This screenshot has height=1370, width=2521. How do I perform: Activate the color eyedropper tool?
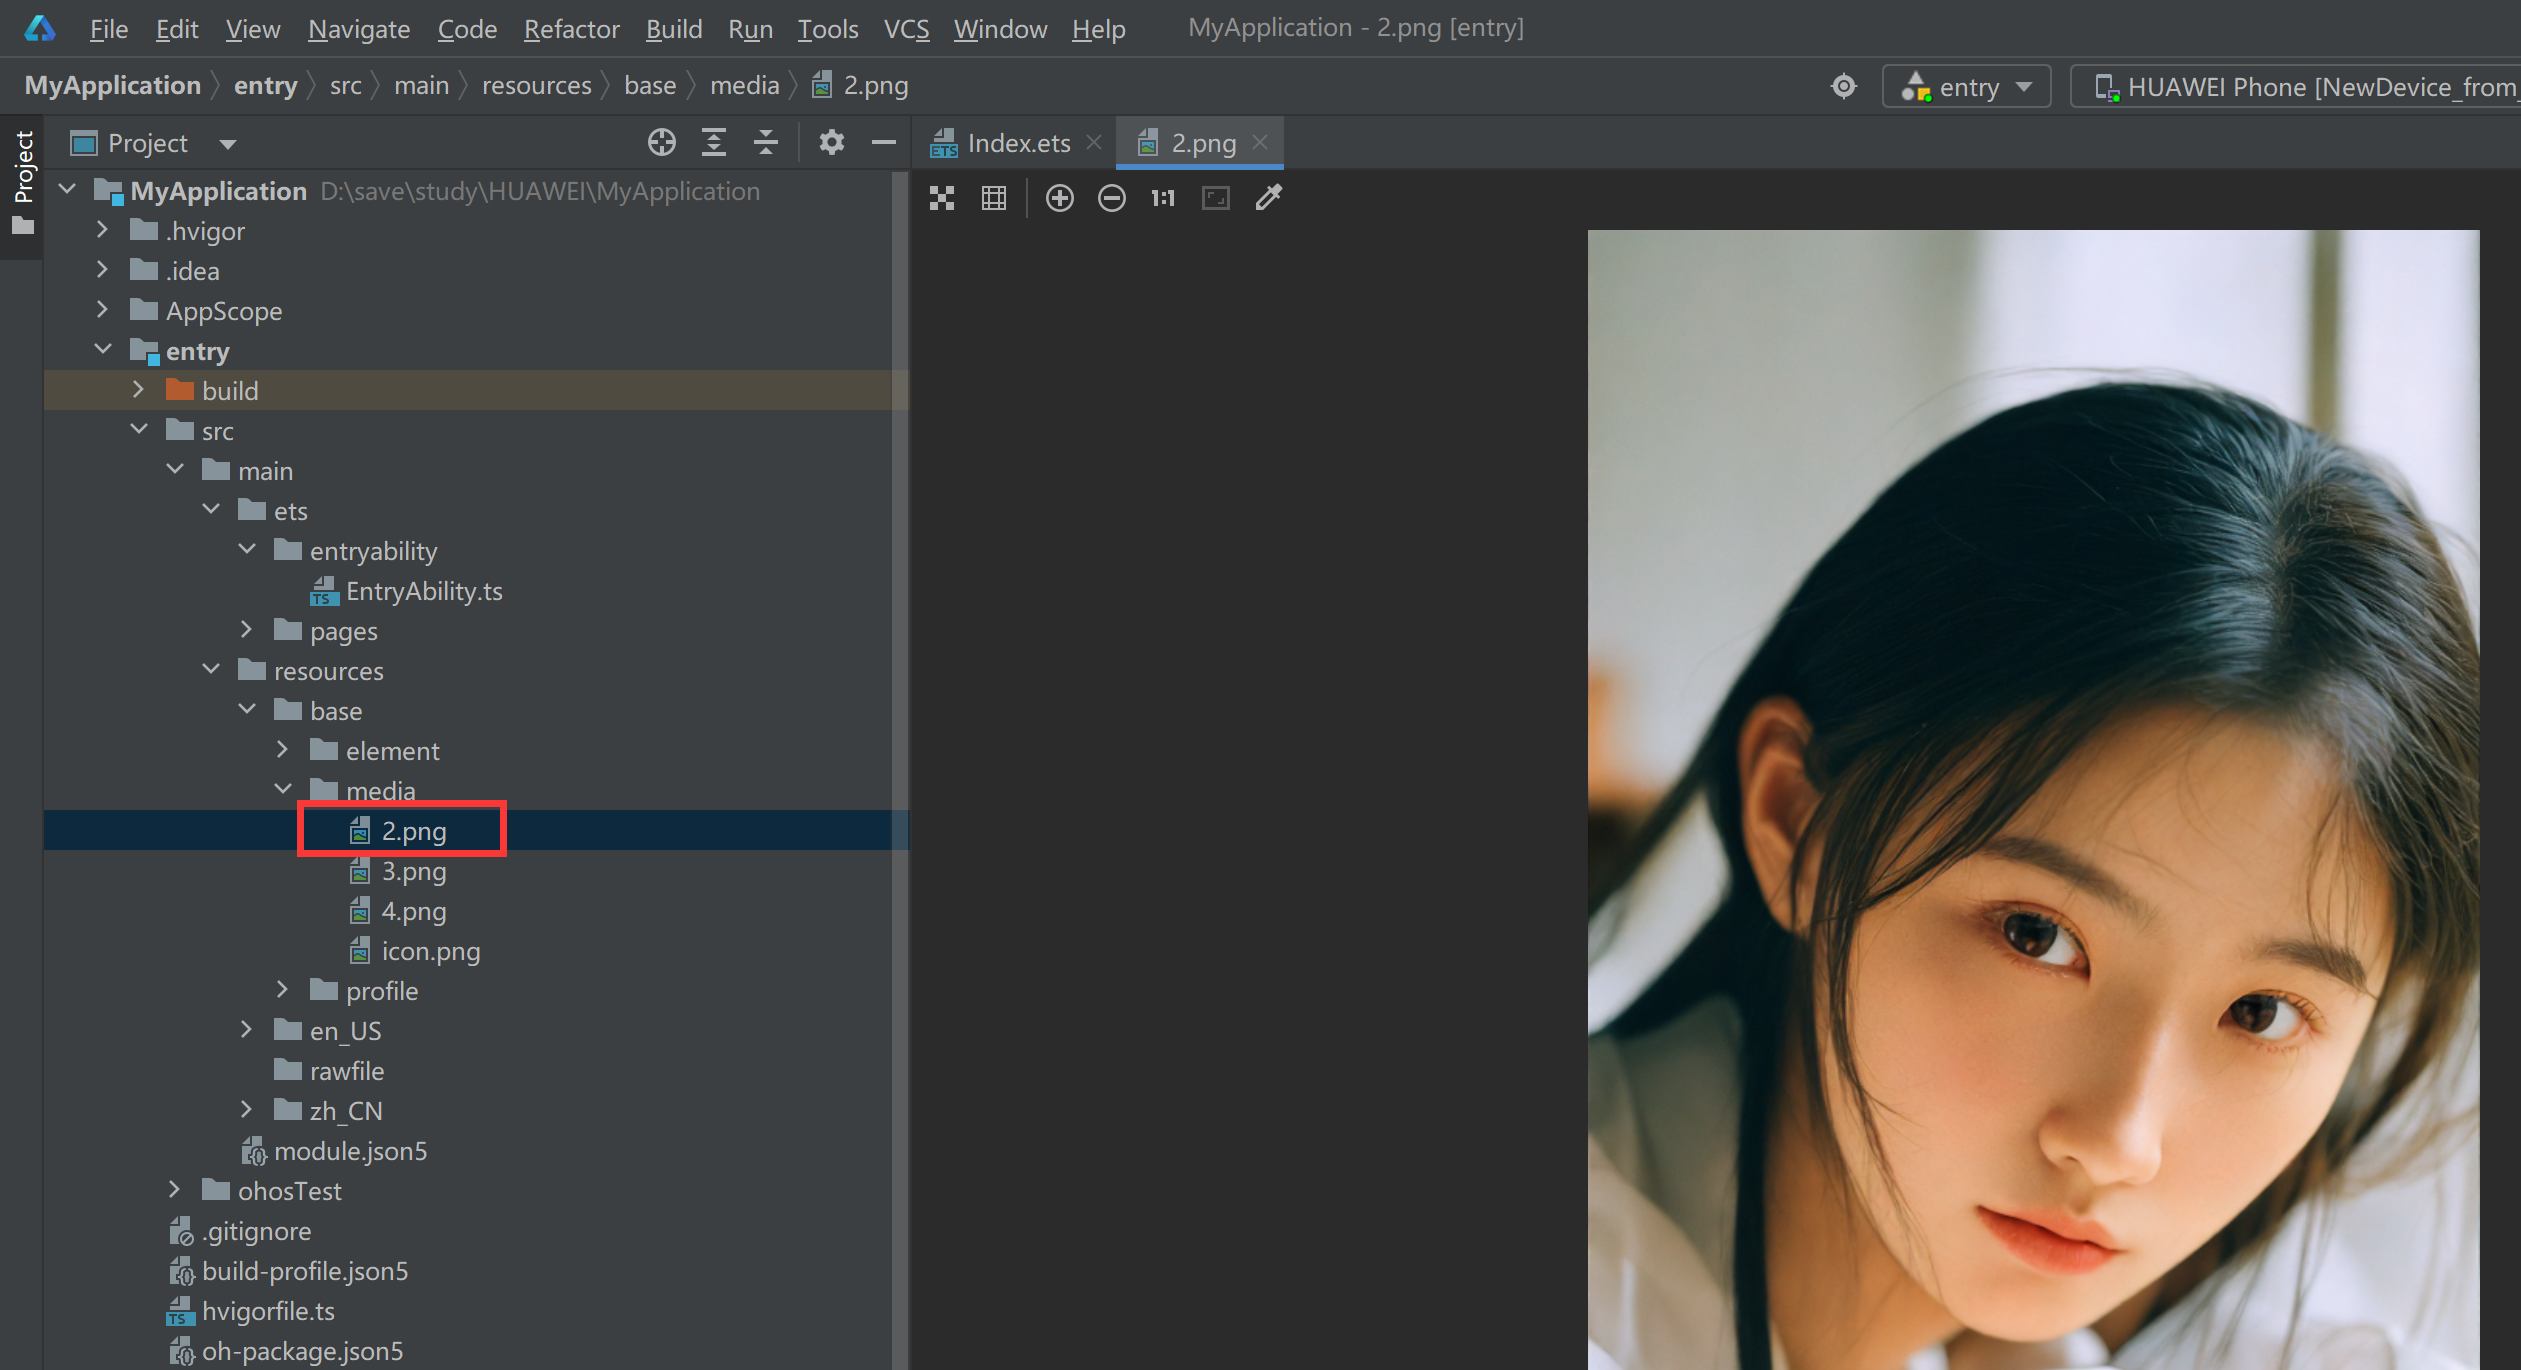click(1267, 197)
